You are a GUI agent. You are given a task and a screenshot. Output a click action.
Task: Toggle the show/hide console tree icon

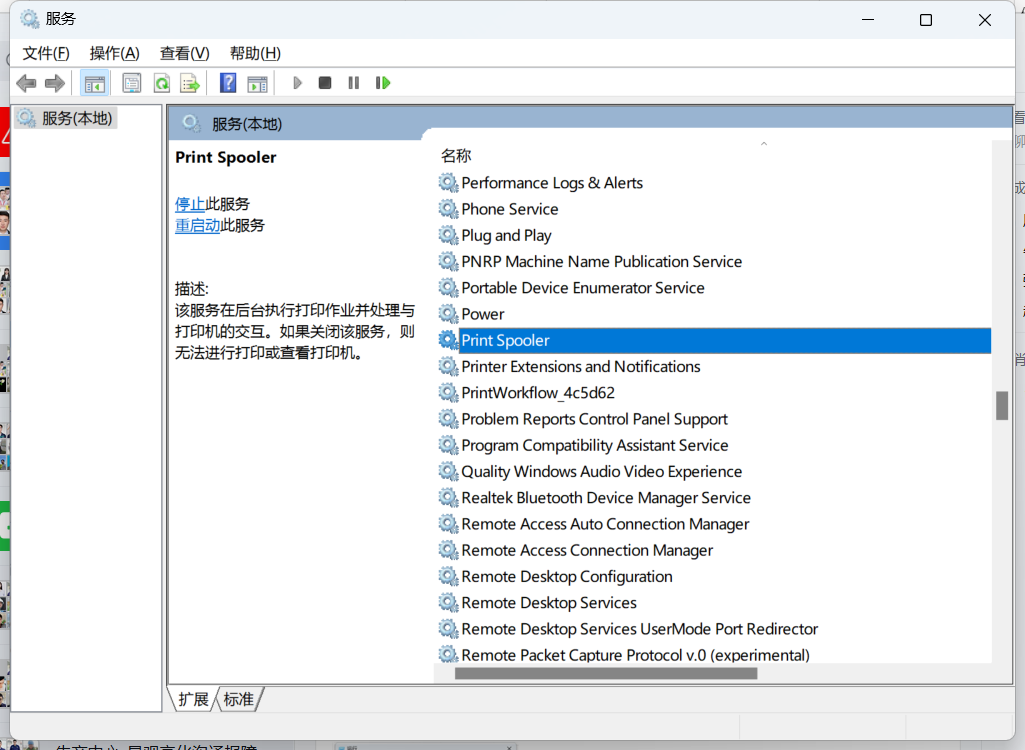coord(94,83)
